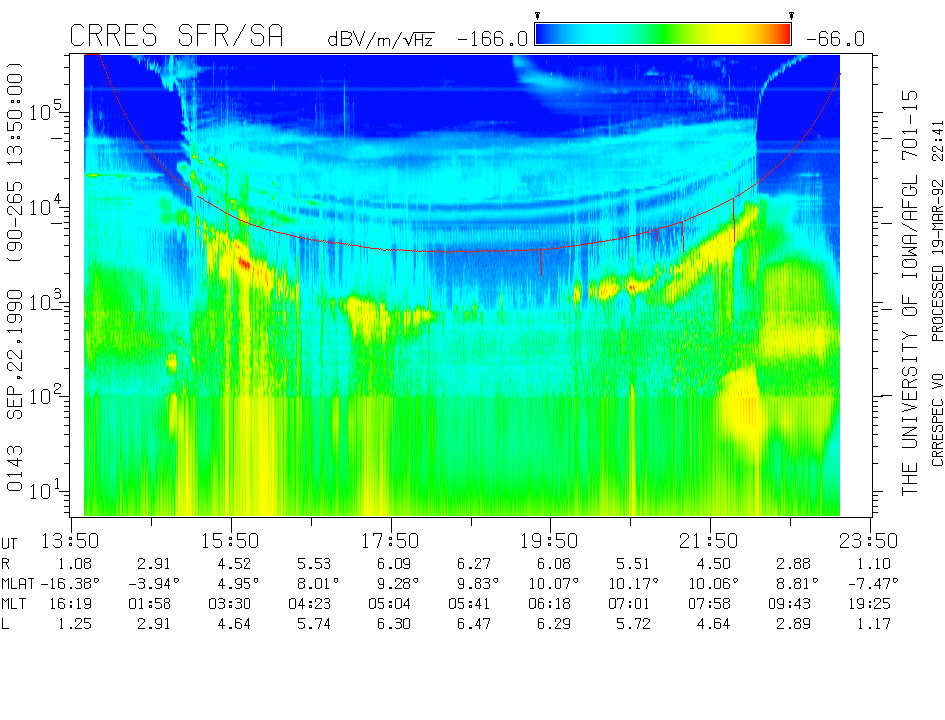Click the CRRES SFR/SA plot title
The image size is (945, 720).
pyautogui.click(x=176, y=37)
